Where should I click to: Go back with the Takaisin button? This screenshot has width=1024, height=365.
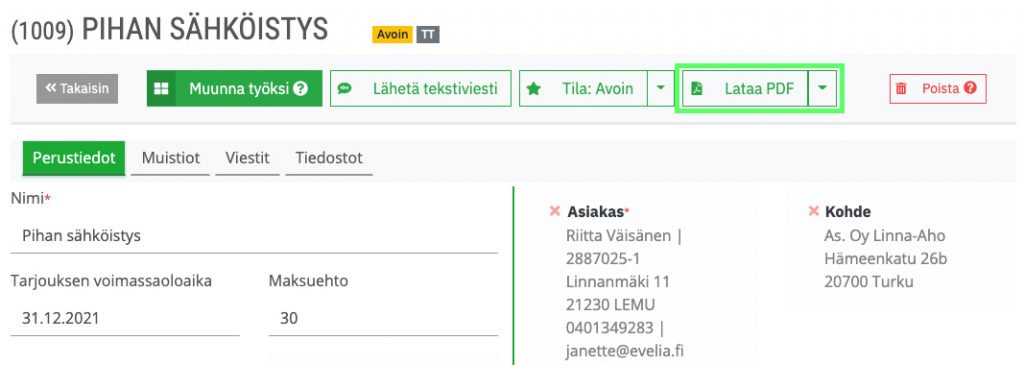[x=77, y=88]
